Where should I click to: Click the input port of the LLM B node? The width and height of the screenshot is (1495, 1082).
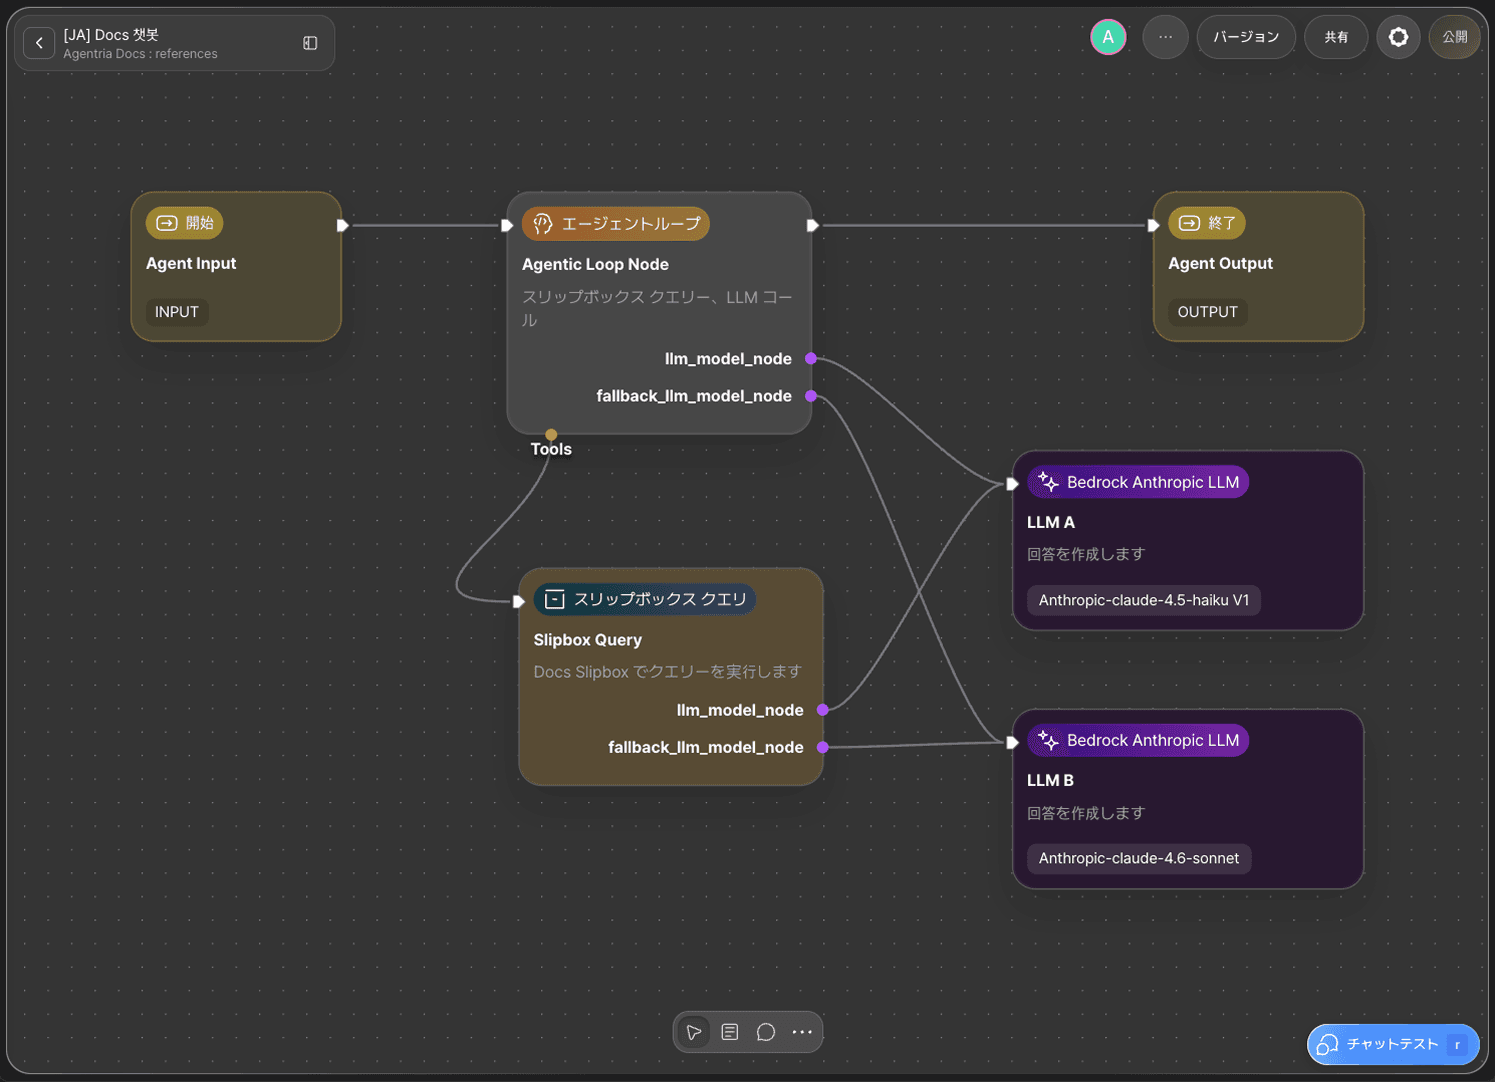[x=1012, y=742]
